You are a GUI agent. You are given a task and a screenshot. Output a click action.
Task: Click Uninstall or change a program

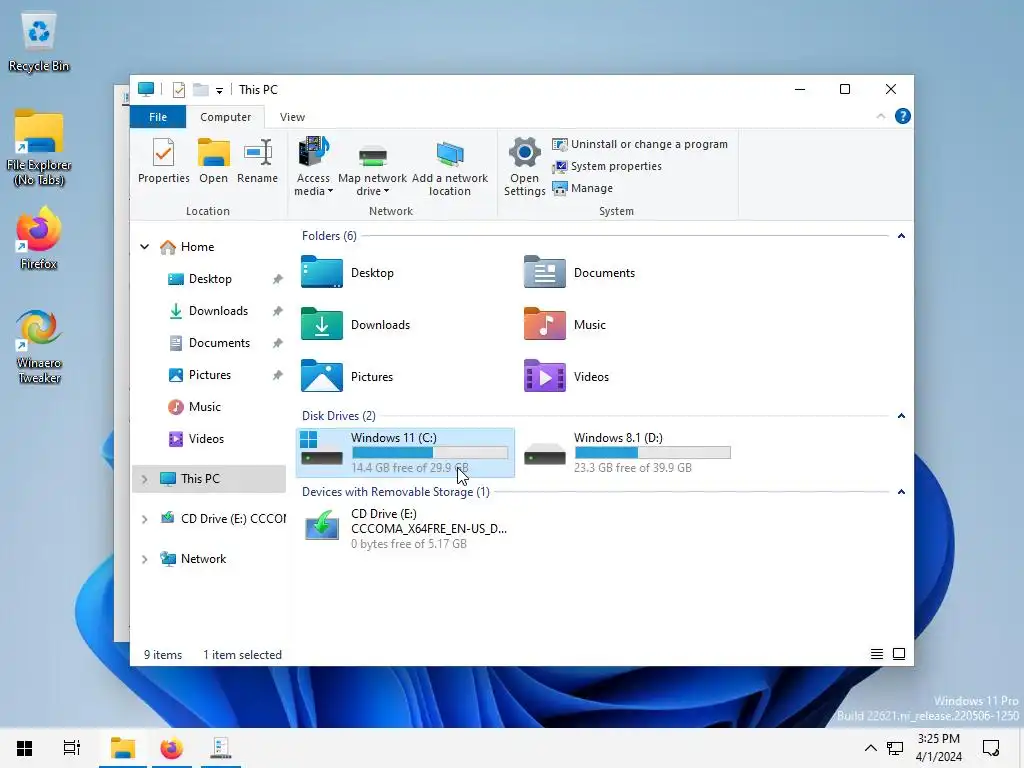click(640, 144)
